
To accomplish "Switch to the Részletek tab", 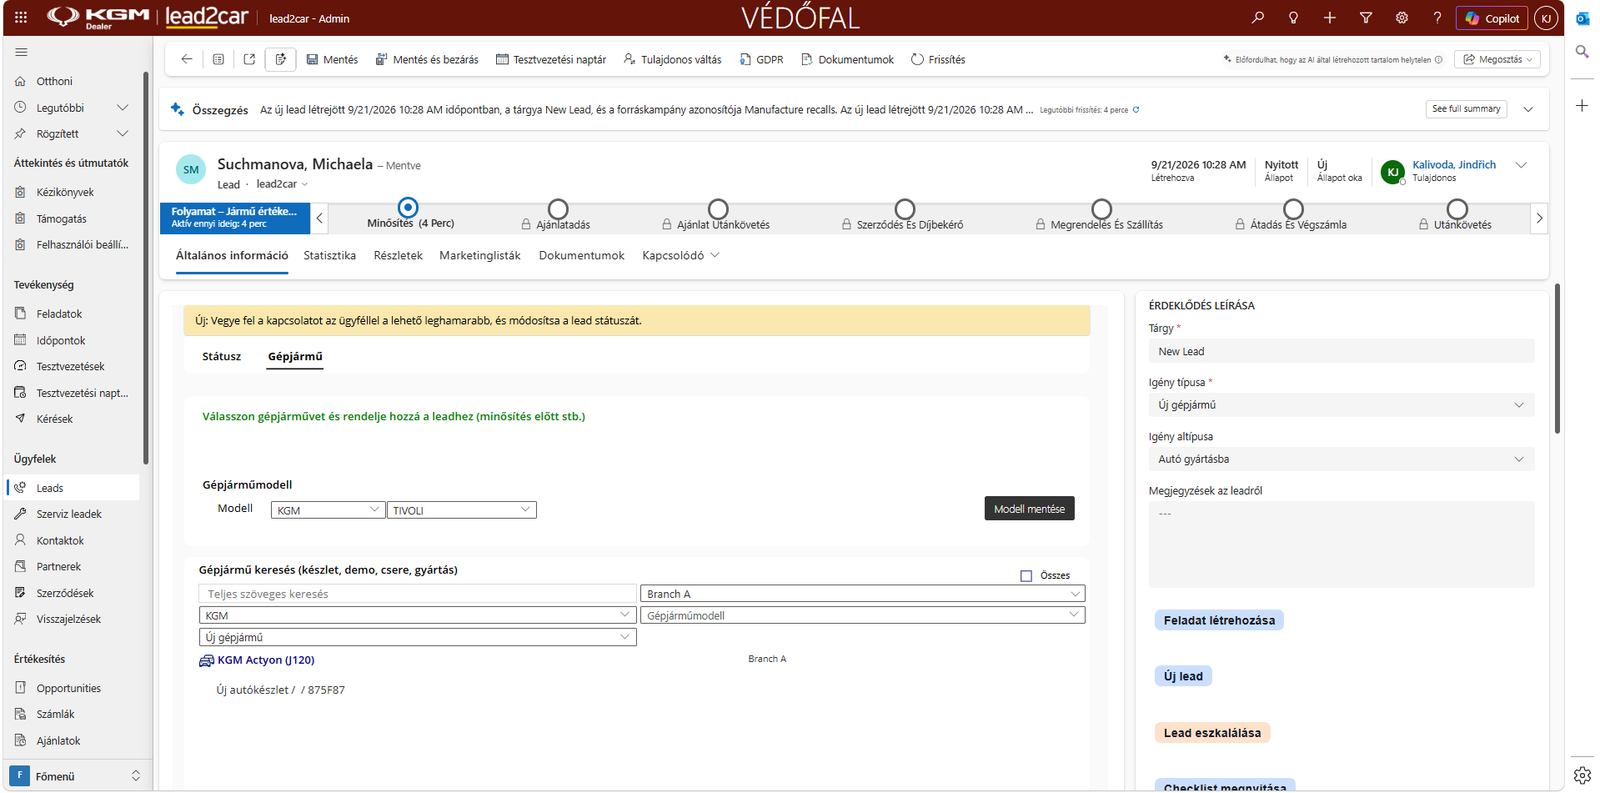I will tap(398, 256).
